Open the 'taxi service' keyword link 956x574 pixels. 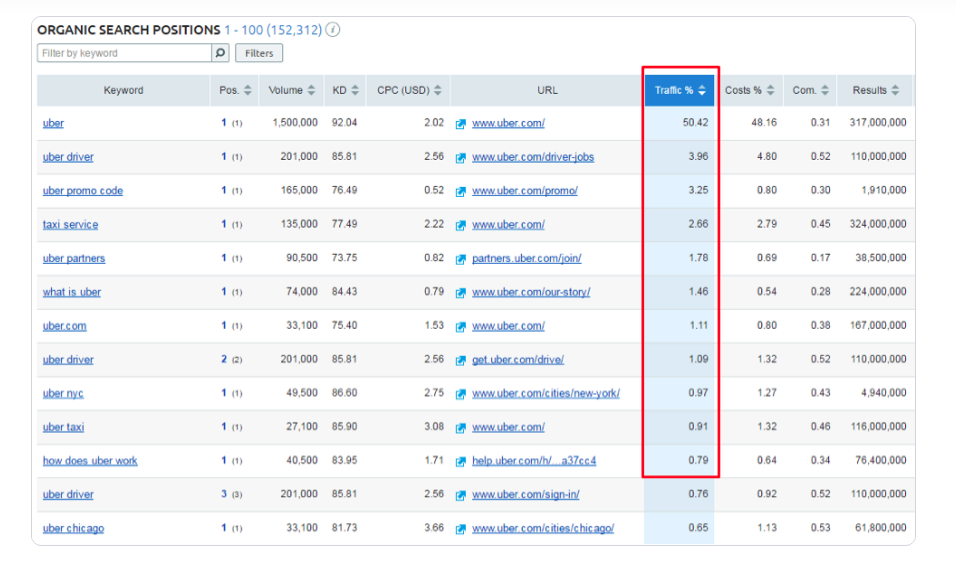point(70,224)
